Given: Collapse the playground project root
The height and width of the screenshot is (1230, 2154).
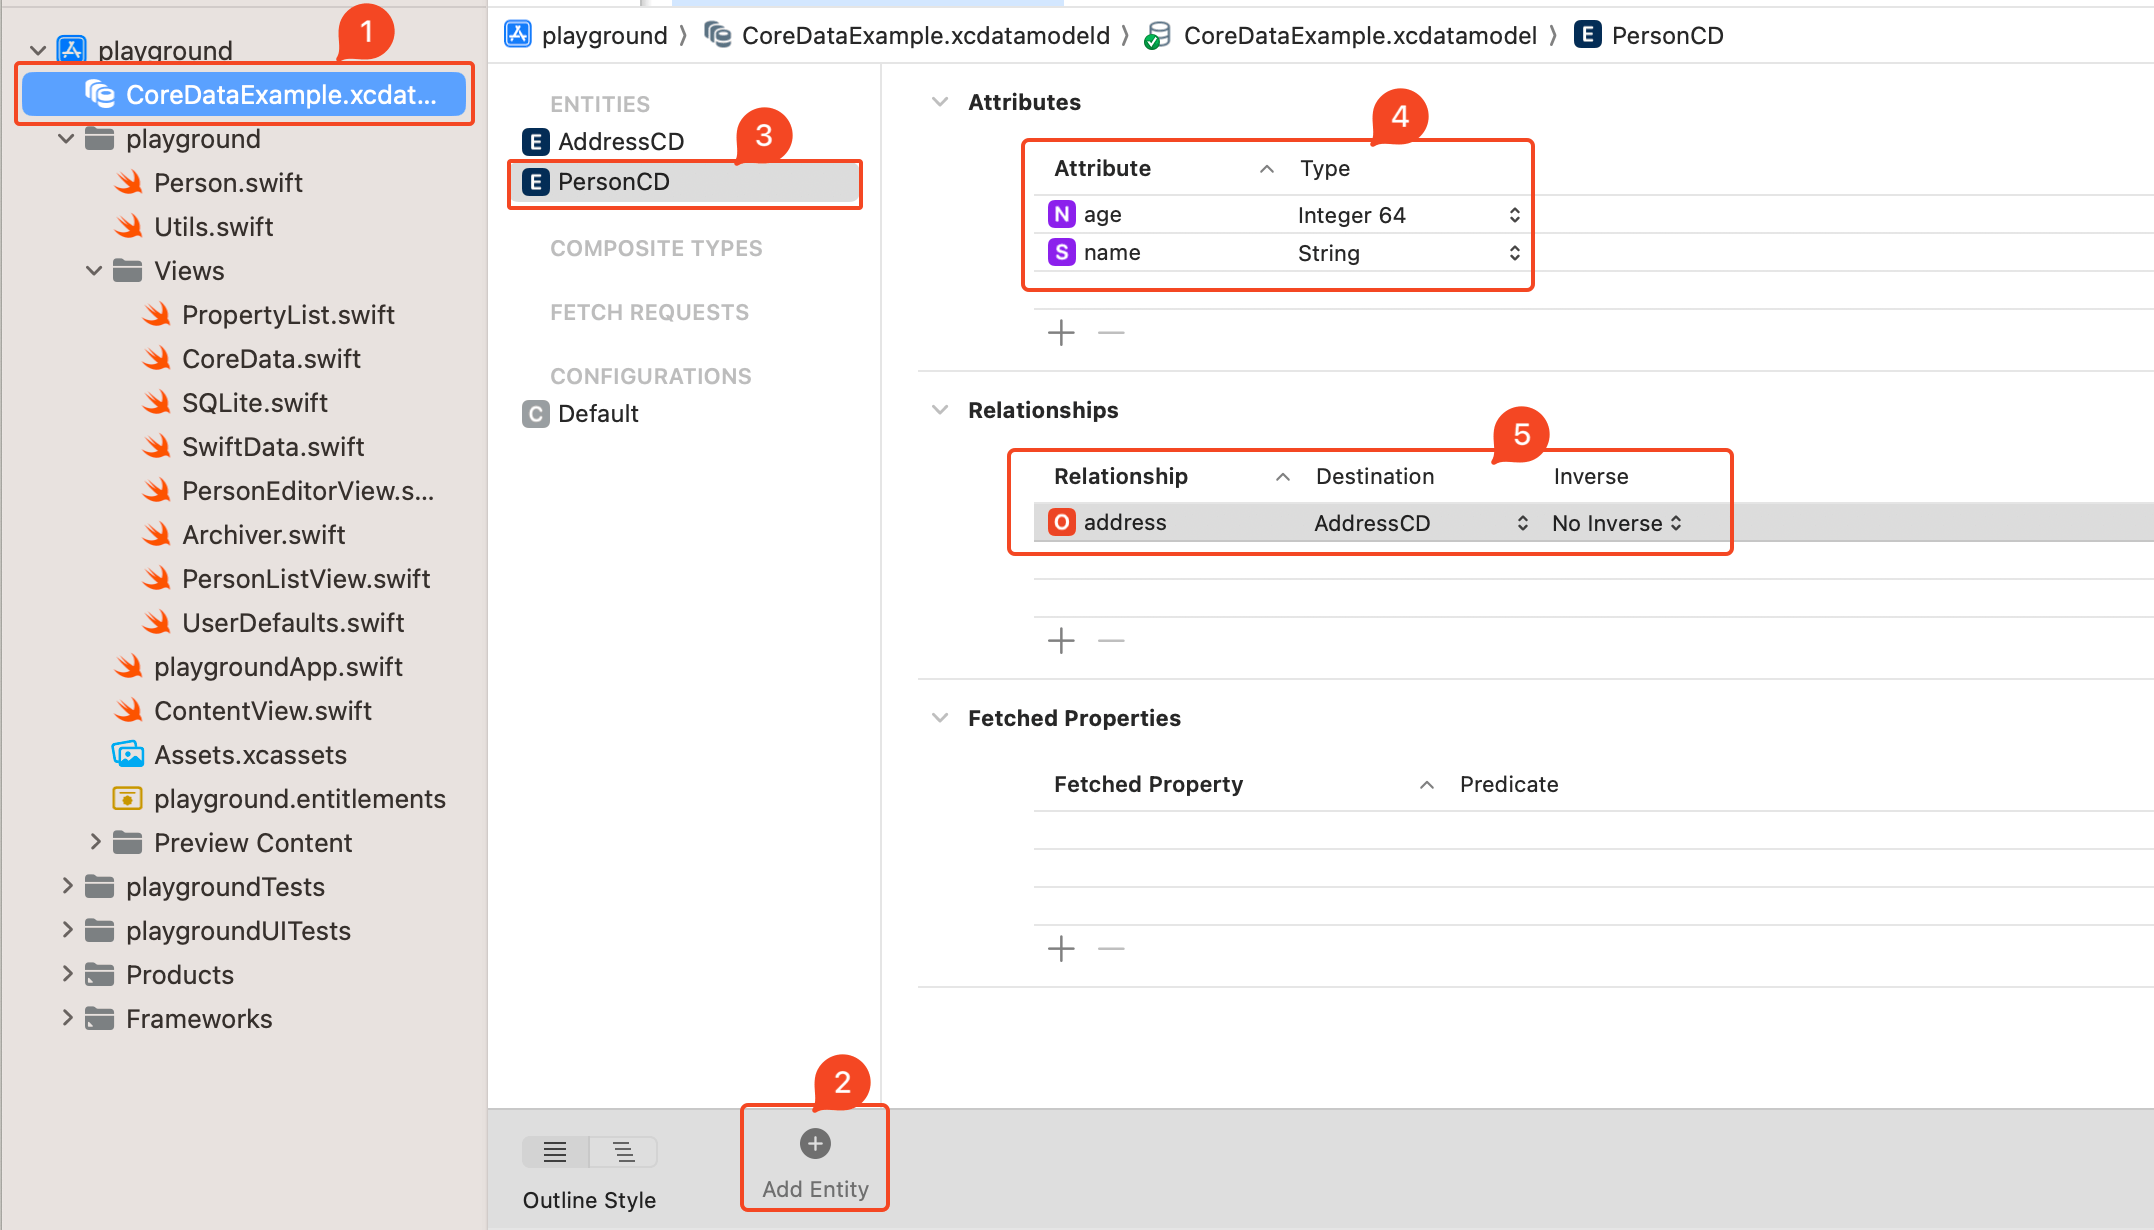Looking at the screenshot, I should click(x=38, y=51).
